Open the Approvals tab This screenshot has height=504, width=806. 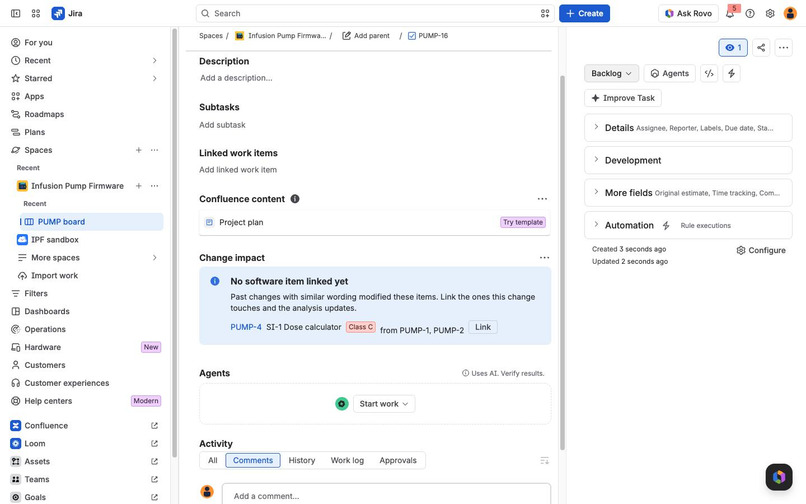(x=398, y=460)
